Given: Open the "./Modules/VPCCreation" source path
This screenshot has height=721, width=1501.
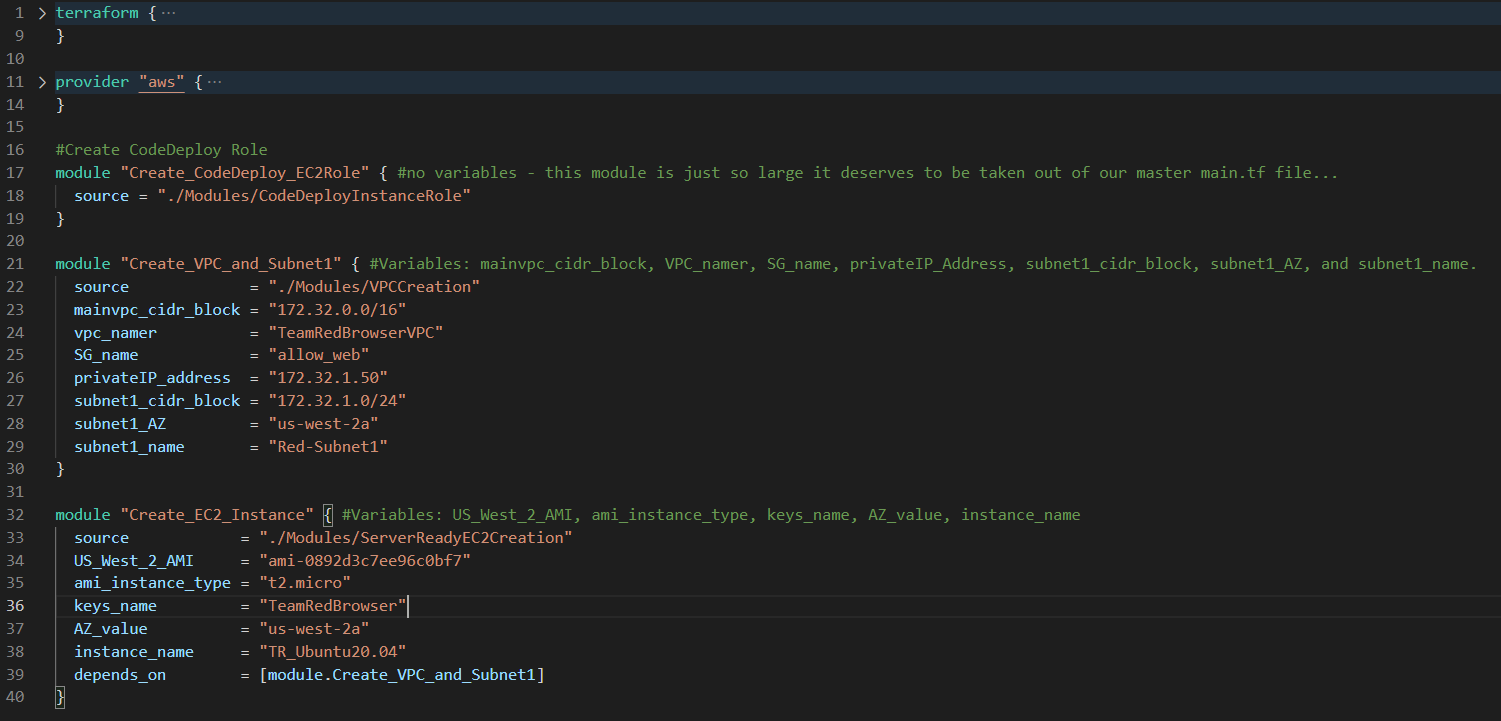Looking at the screenshot, I should pos(374,287).
